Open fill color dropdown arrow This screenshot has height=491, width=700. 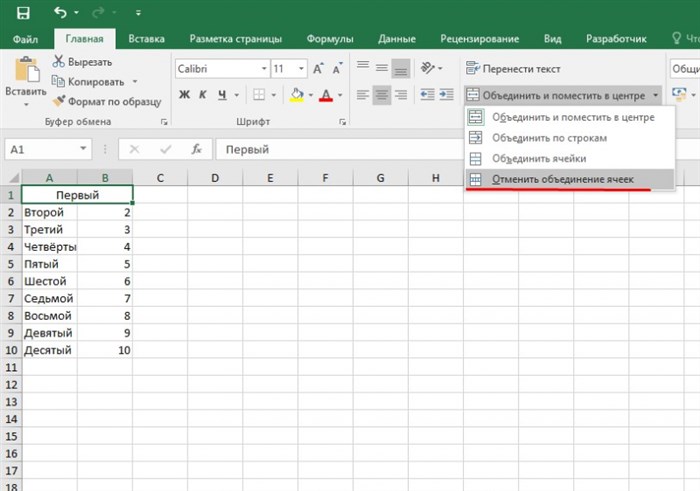click(x=311, y=95)
